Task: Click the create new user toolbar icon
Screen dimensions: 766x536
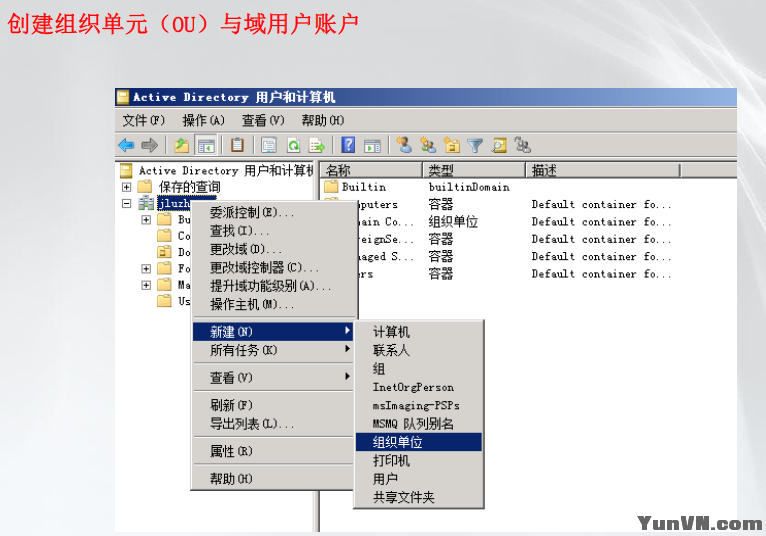Action: tap(404, 145)
